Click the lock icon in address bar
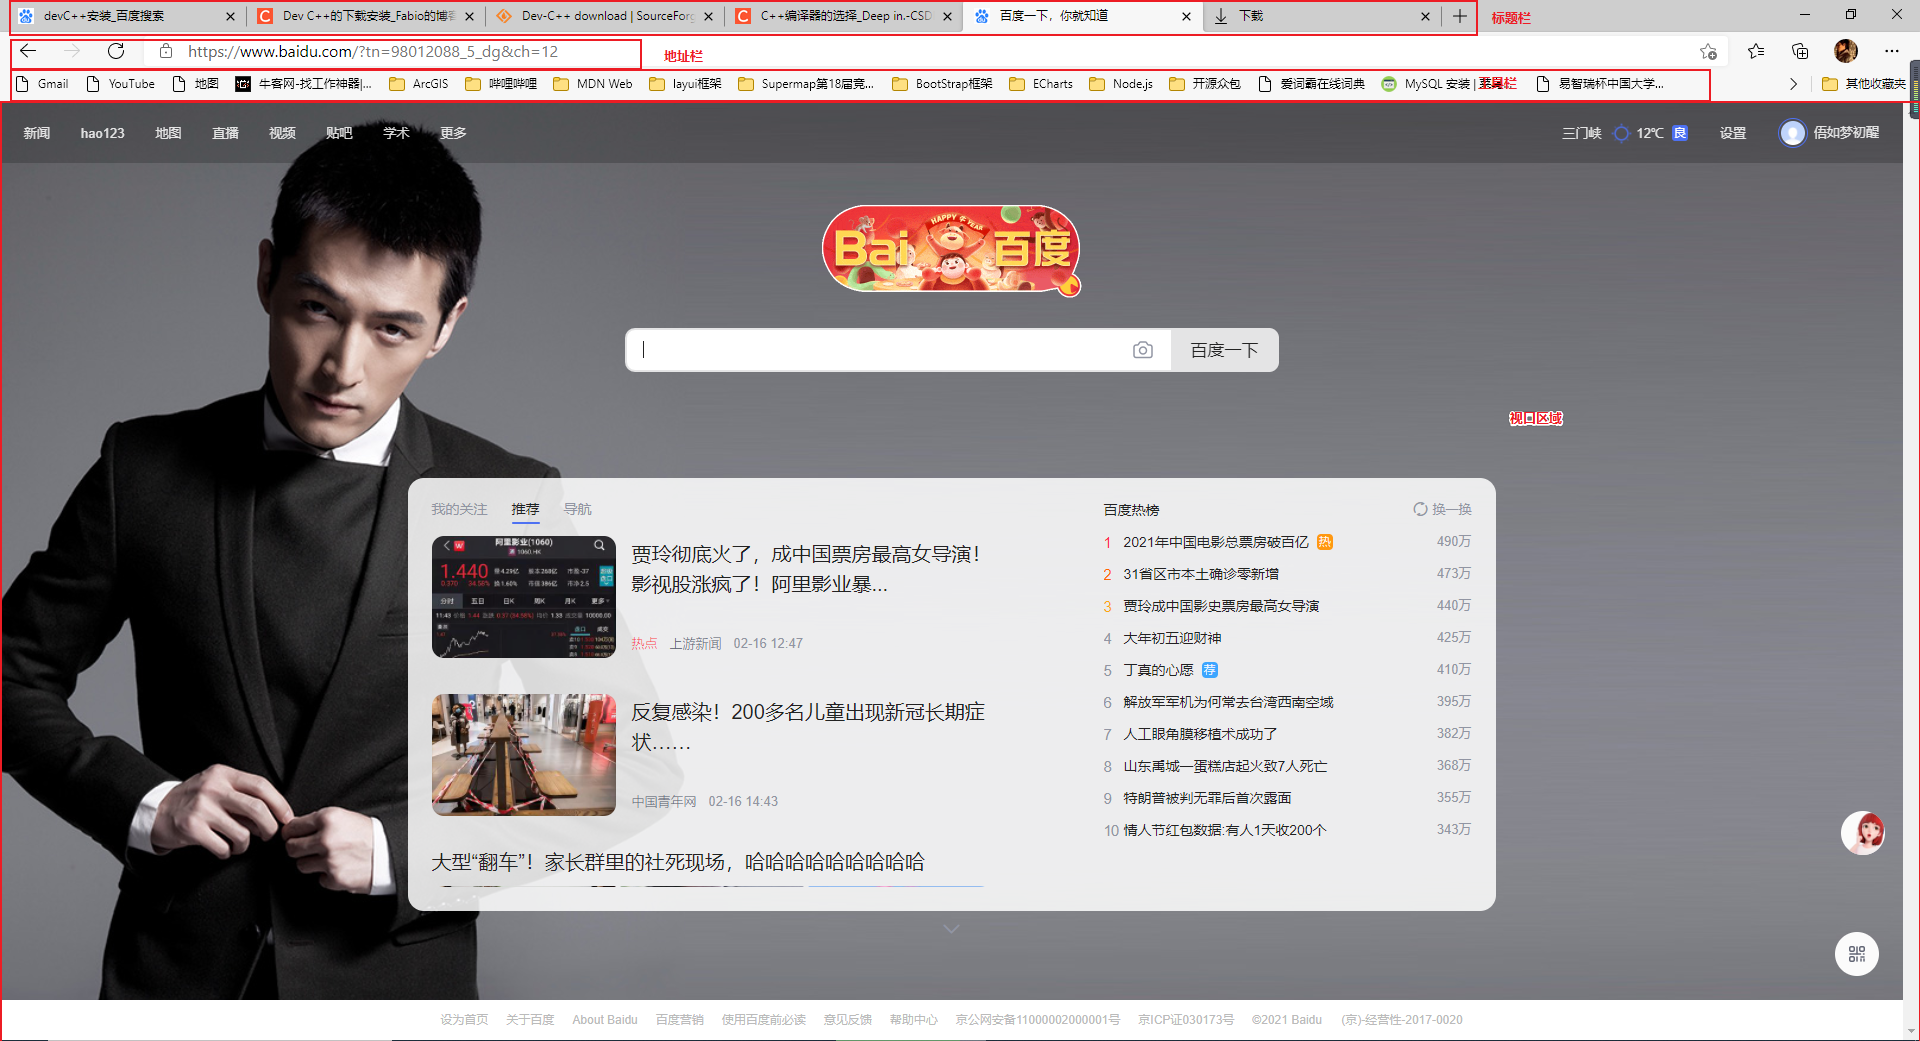The width and height of the screenshot is (1920, 1041). (166, 51)
